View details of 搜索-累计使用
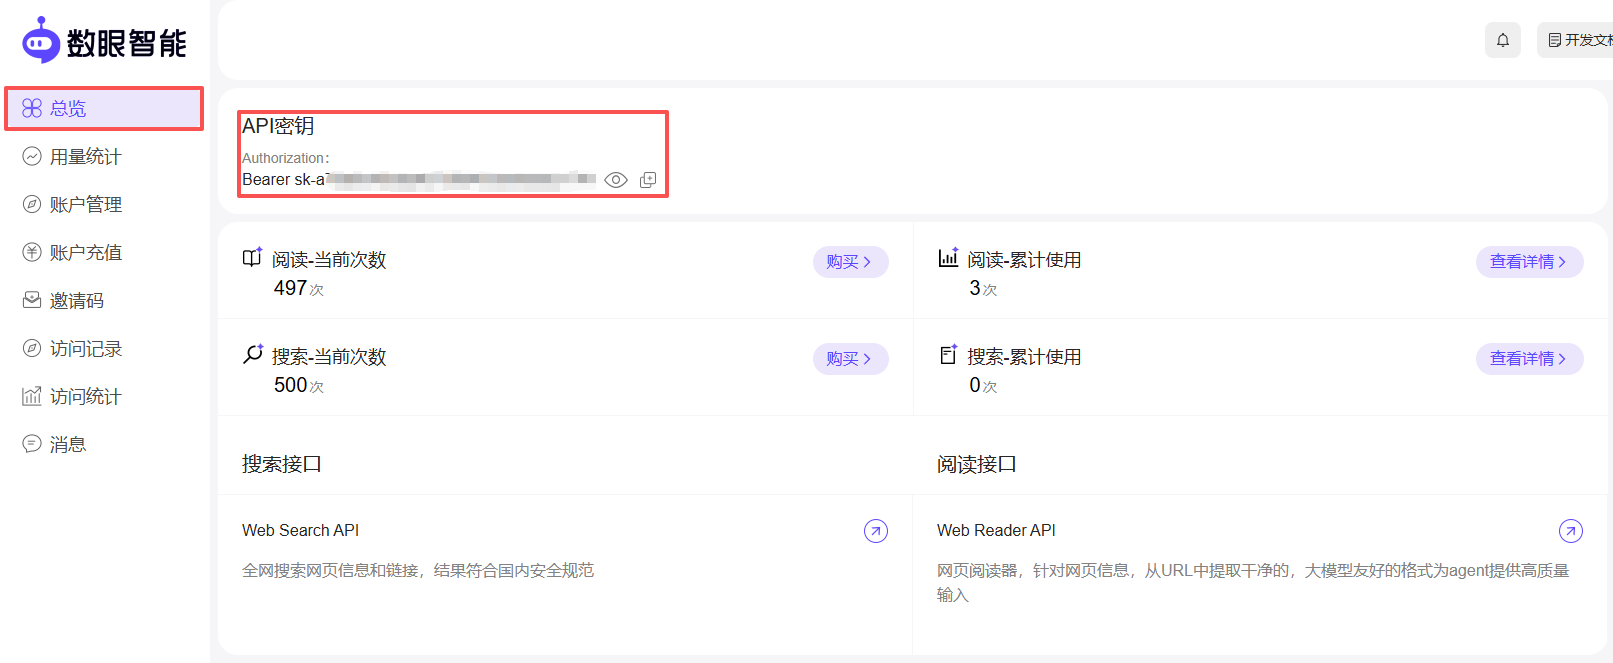The height and width of the screenshot is (663, 1613). pyautogui.click(x=1529, y=359)
